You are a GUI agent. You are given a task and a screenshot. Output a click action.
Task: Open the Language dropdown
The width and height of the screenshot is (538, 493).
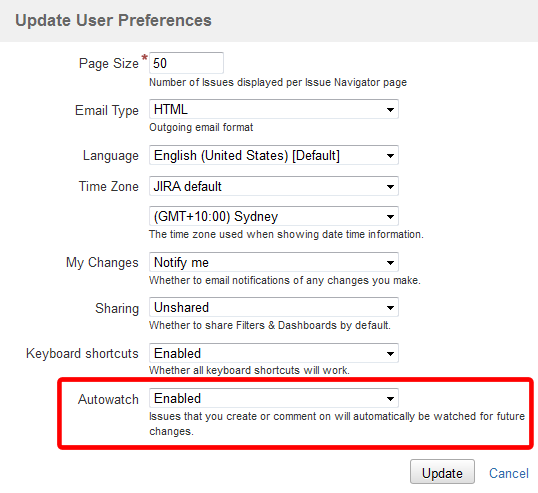click(x=274, y=155)
